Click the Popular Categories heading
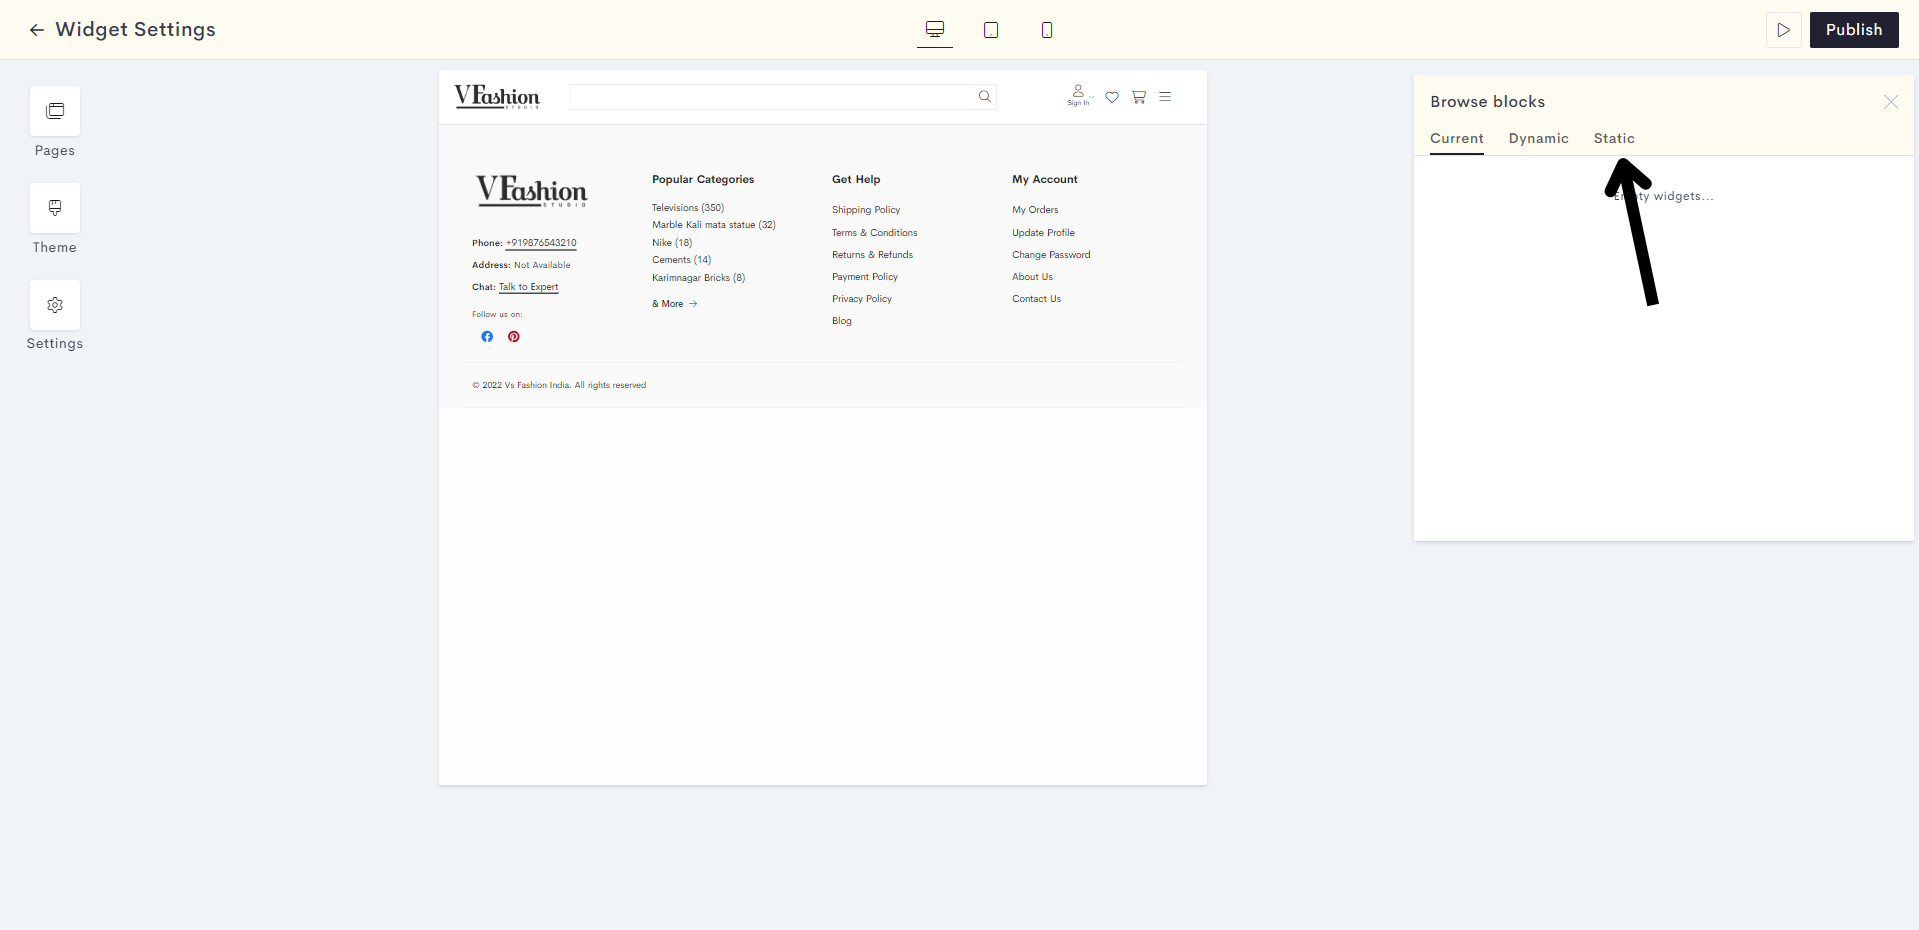The width and height of the screenshot is (1919, 930). tap(703, 180)
